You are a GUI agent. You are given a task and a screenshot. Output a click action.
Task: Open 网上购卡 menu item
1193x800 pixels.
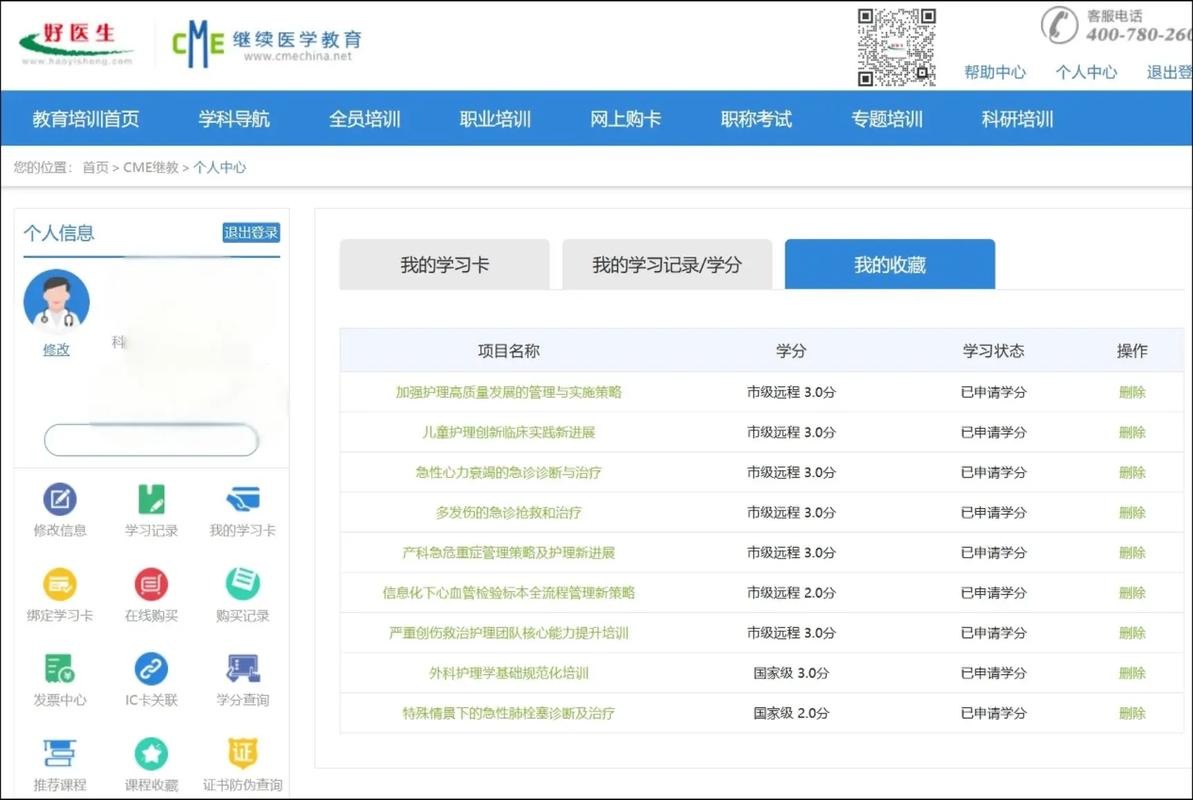pyautogui.click(x=625, y=119)
